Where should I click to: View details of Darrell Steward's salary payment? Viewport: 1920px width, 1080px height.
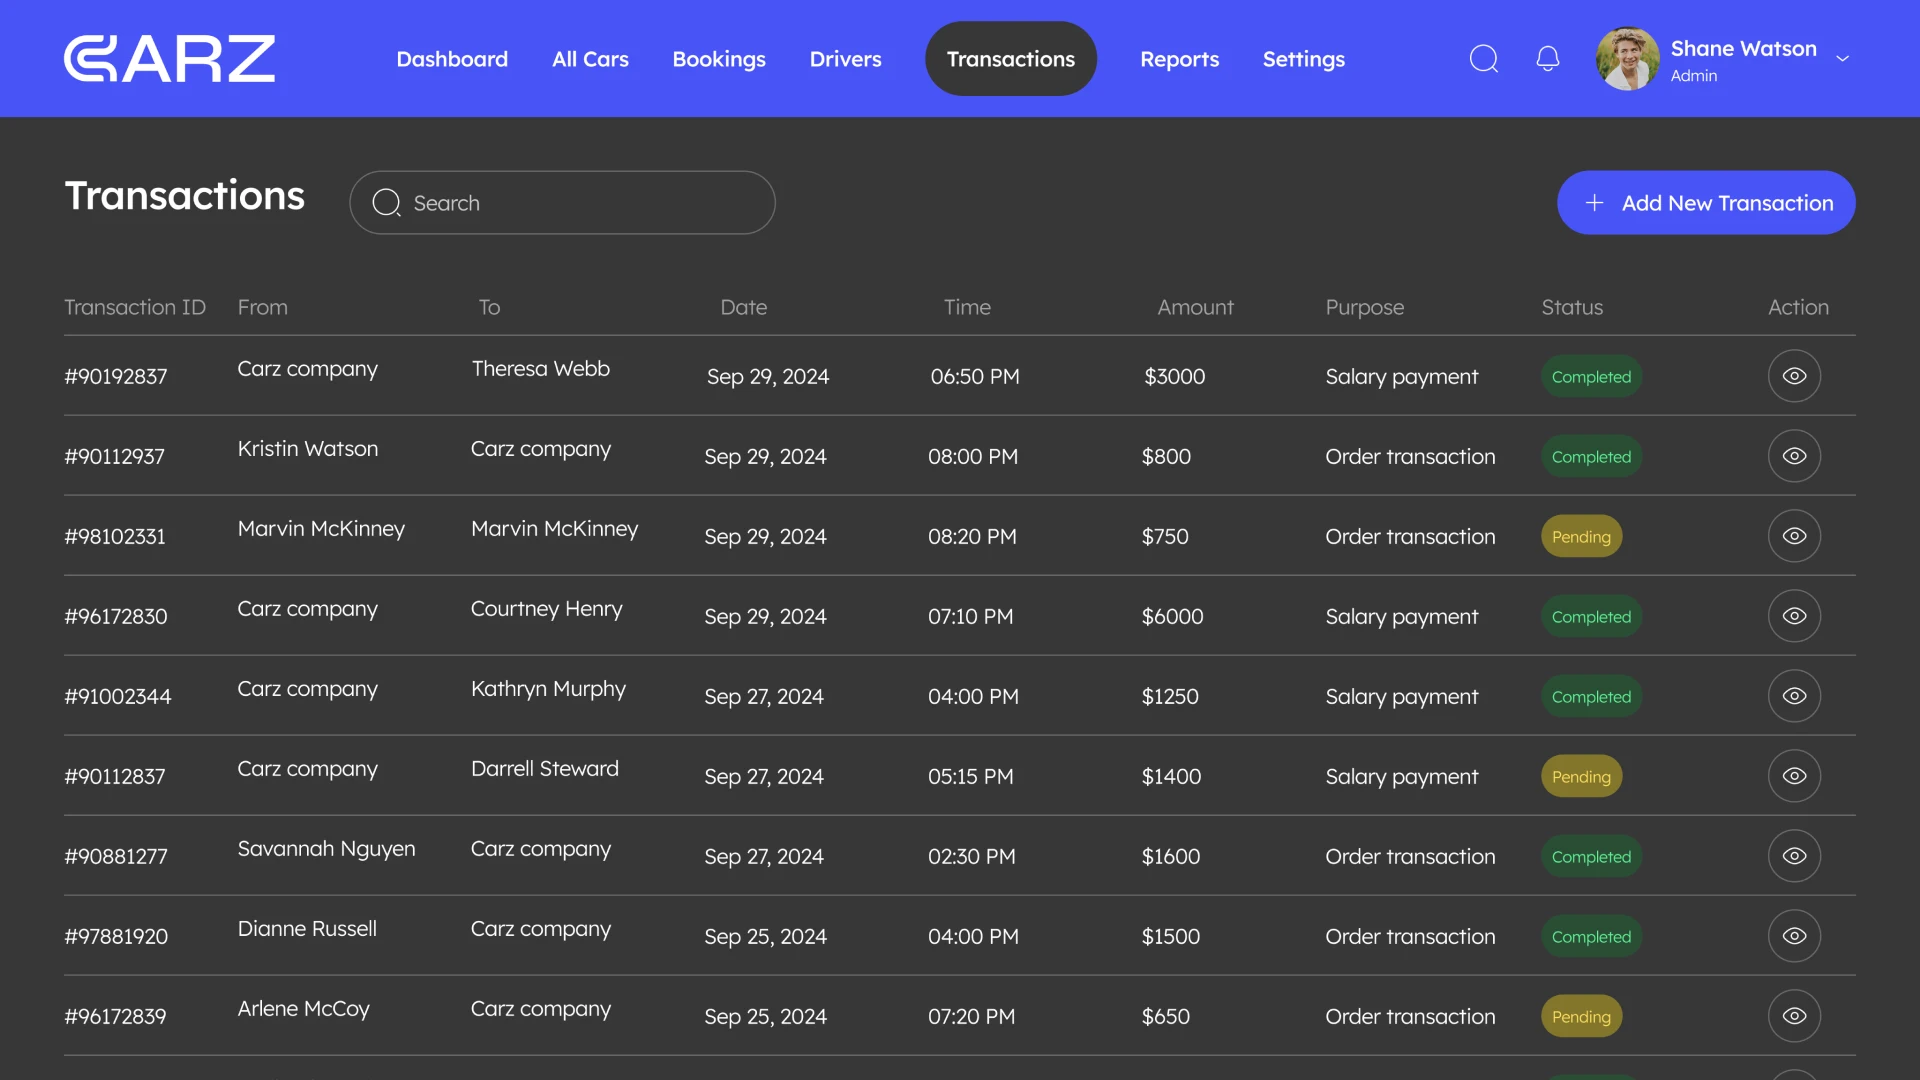(x=1794, y=776)
